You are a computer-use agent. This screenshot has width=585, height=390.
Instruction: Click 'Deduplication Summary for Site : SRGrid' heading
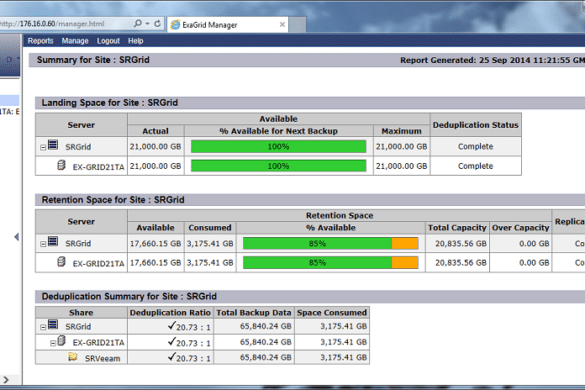129,297
